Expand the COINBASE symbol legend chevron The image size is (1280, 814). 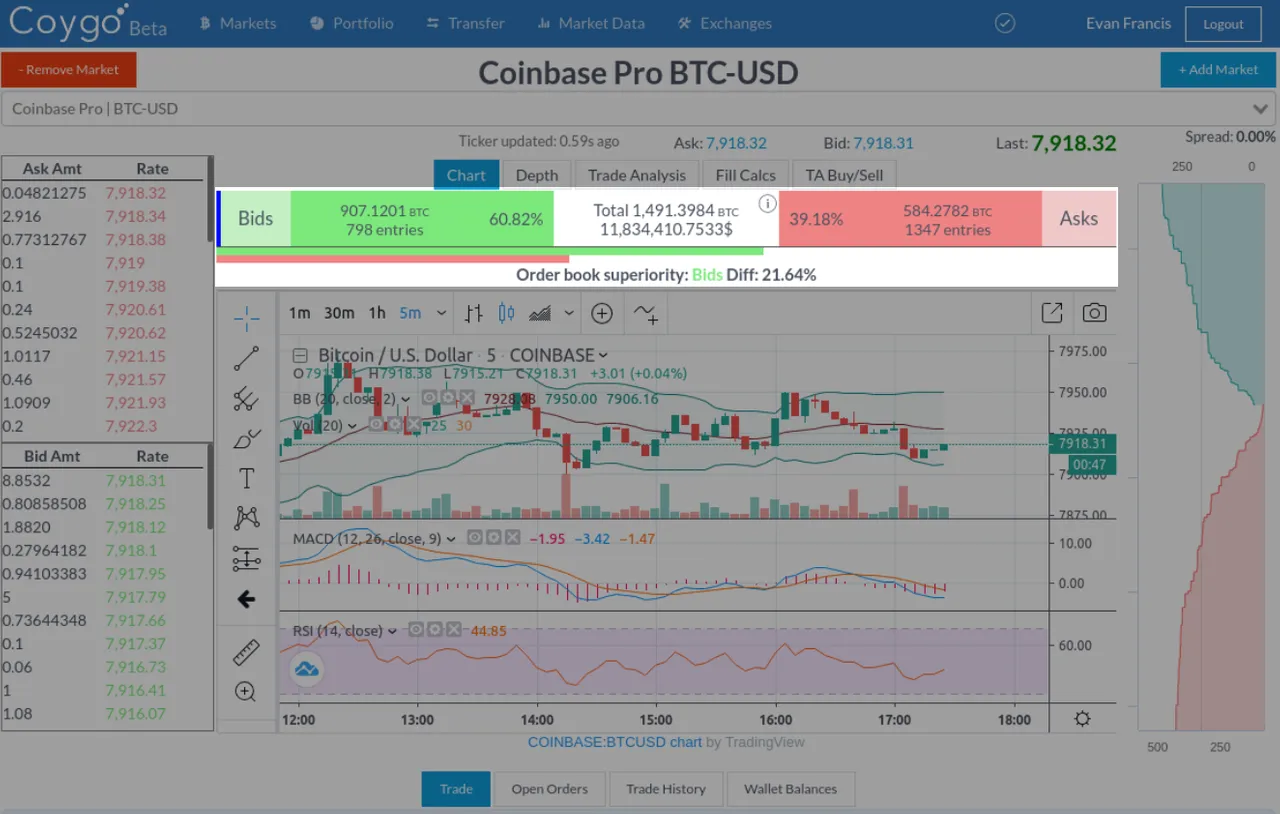pyautogui.click(x=603, y=355)
